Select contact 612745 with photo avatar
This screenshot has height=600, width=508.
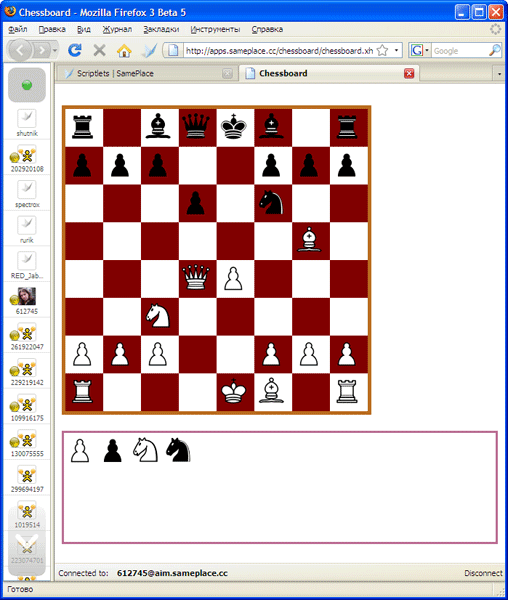click(x=27, y=301)
